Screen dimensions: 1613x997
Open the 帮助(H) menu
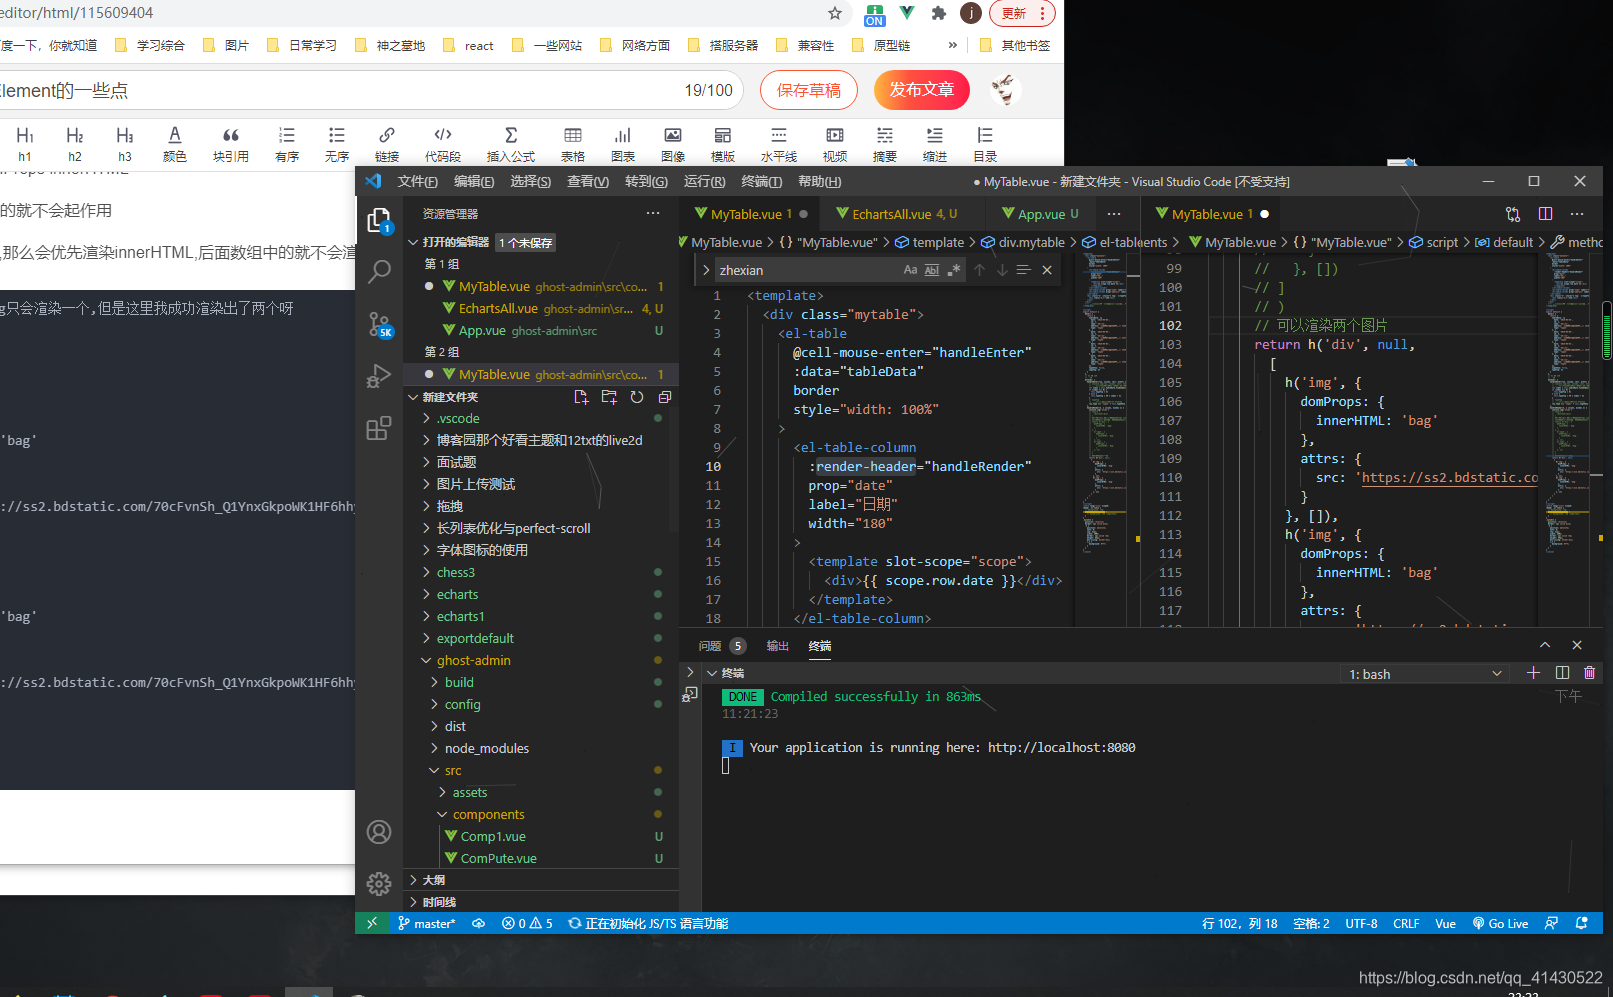pyautogui.click(x=820, y=181)
